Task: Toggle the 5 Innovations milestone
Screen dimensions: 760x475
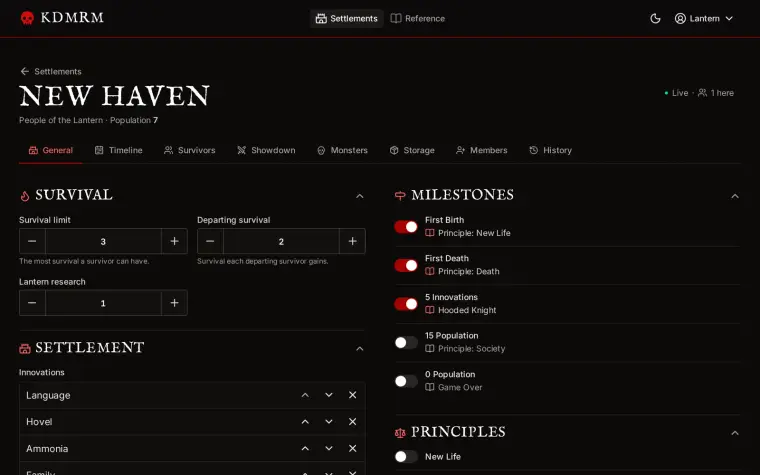Action: 406,303
